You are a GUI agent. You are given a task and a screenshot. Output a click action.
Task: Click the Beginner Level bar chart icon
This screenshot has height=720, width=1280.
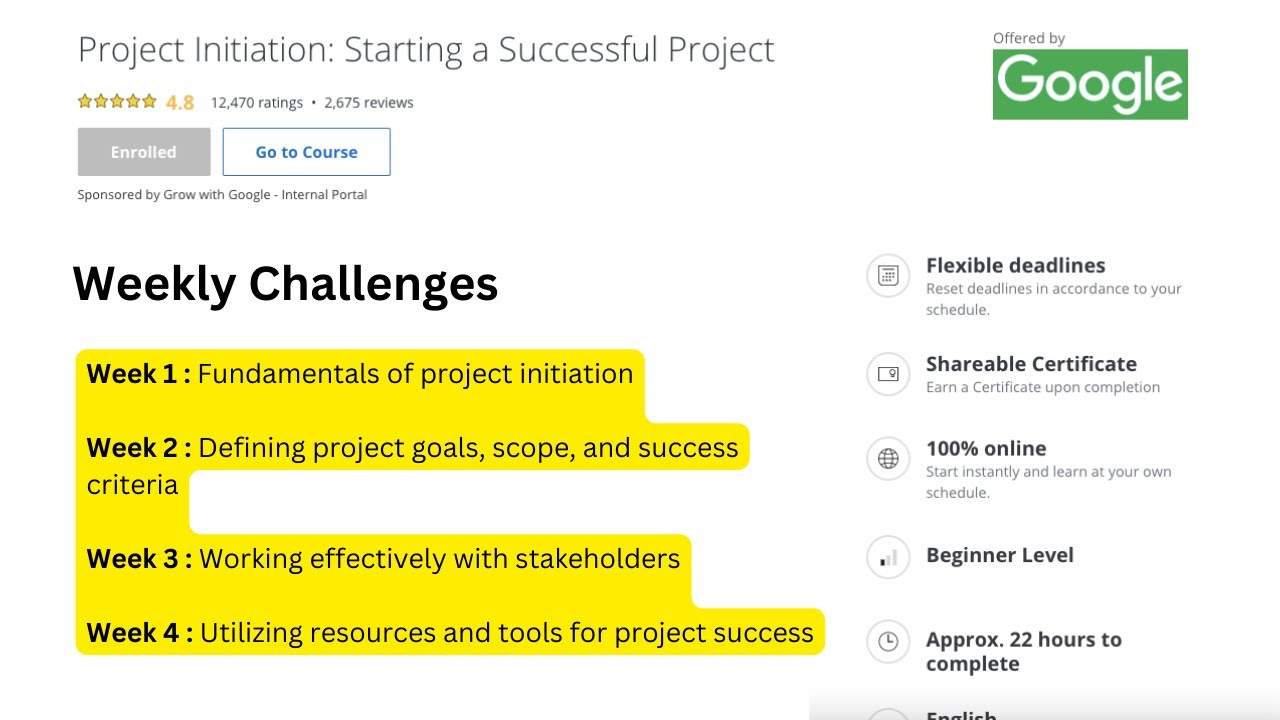click(x=888, y=557)
